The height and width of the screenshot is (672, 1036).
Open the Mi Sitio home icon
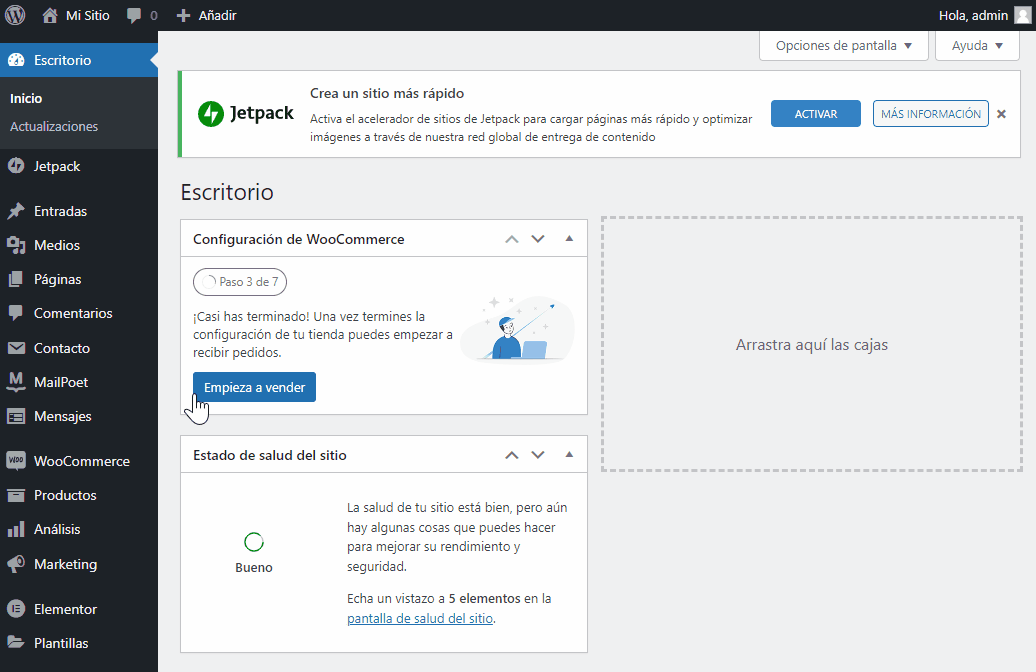click(50, 15)
